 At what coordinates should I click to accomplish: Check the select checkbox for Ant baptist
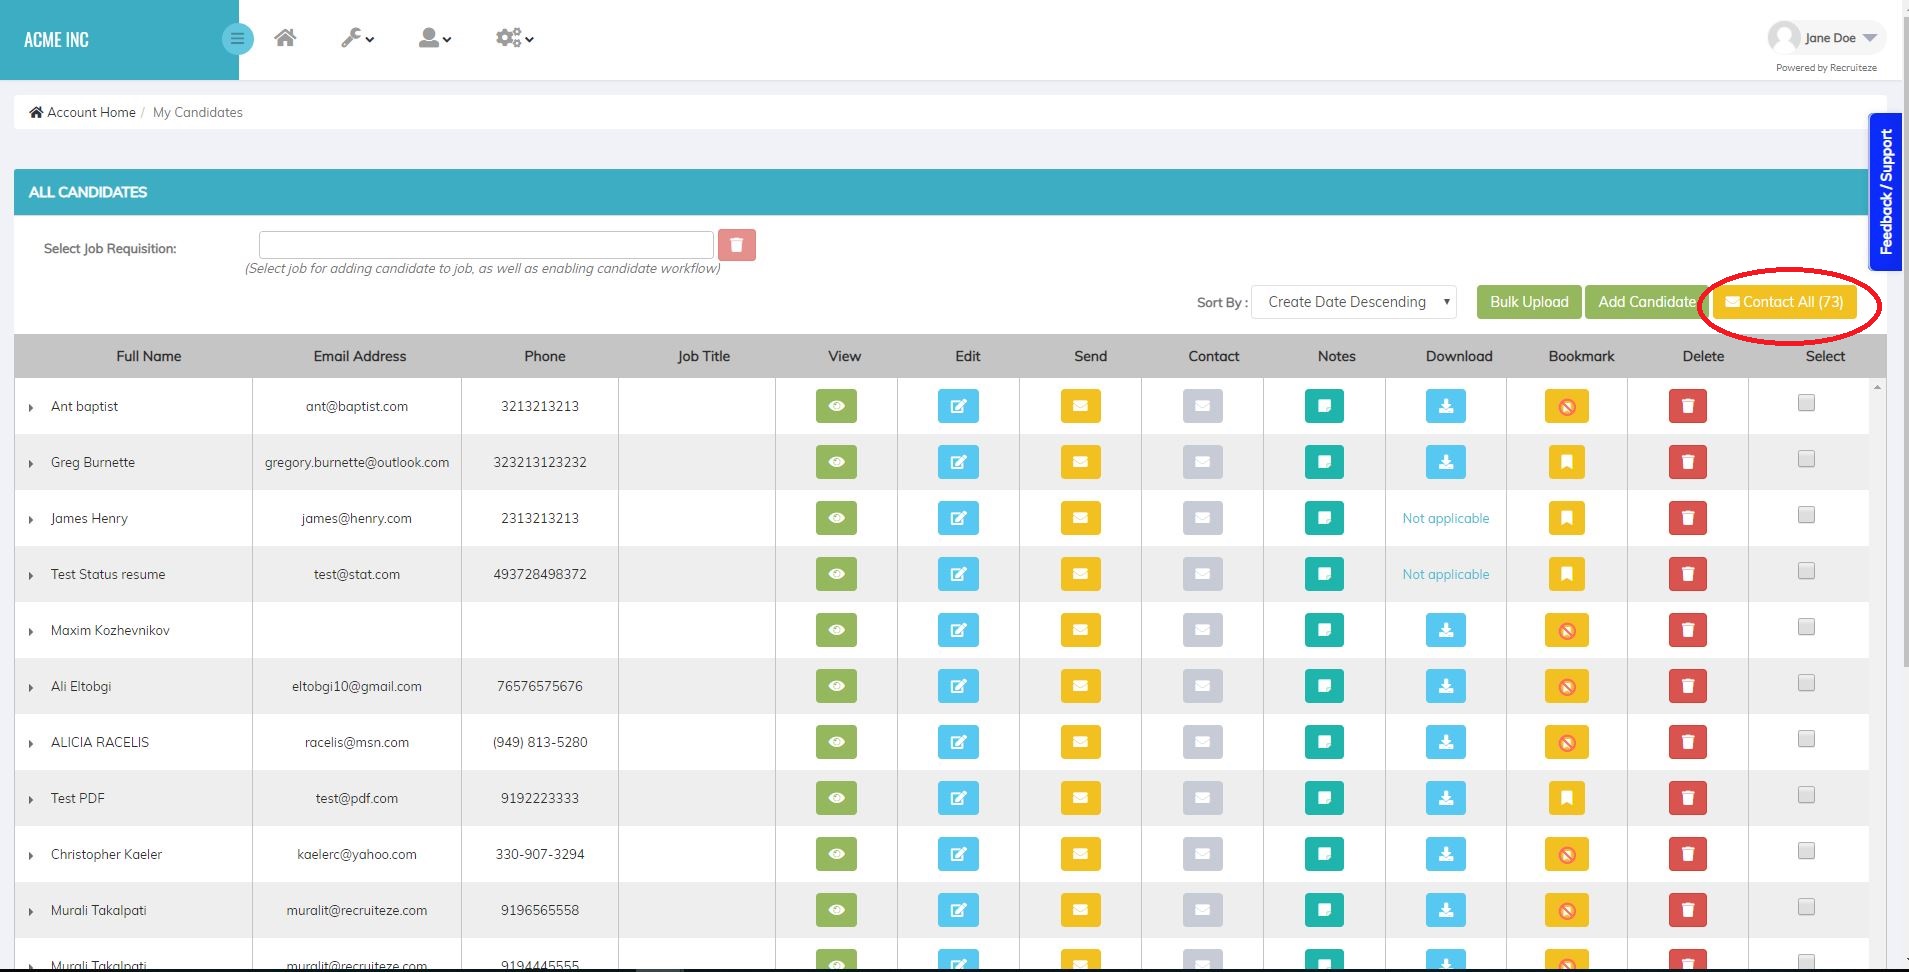click(x=1804, y=403)
